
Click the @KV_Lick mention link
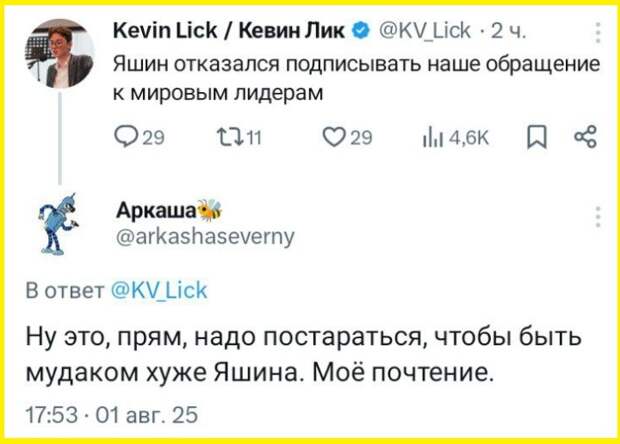(156, 291)
